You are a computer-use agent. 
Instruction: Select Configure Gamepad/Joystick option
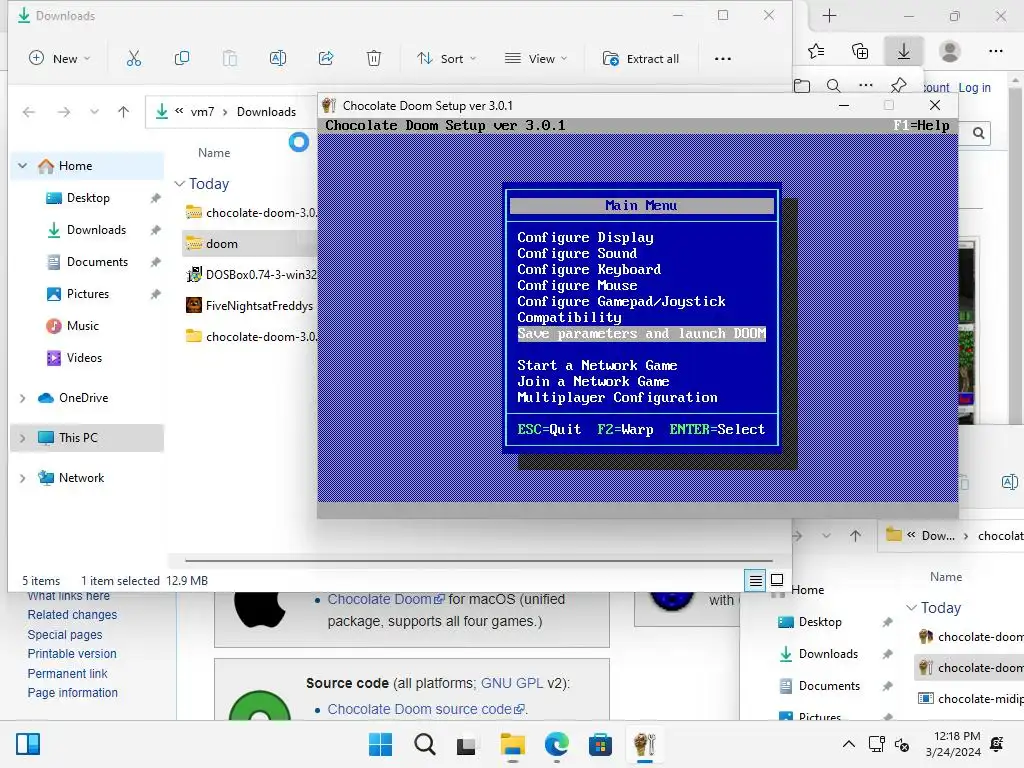(621, 301)
